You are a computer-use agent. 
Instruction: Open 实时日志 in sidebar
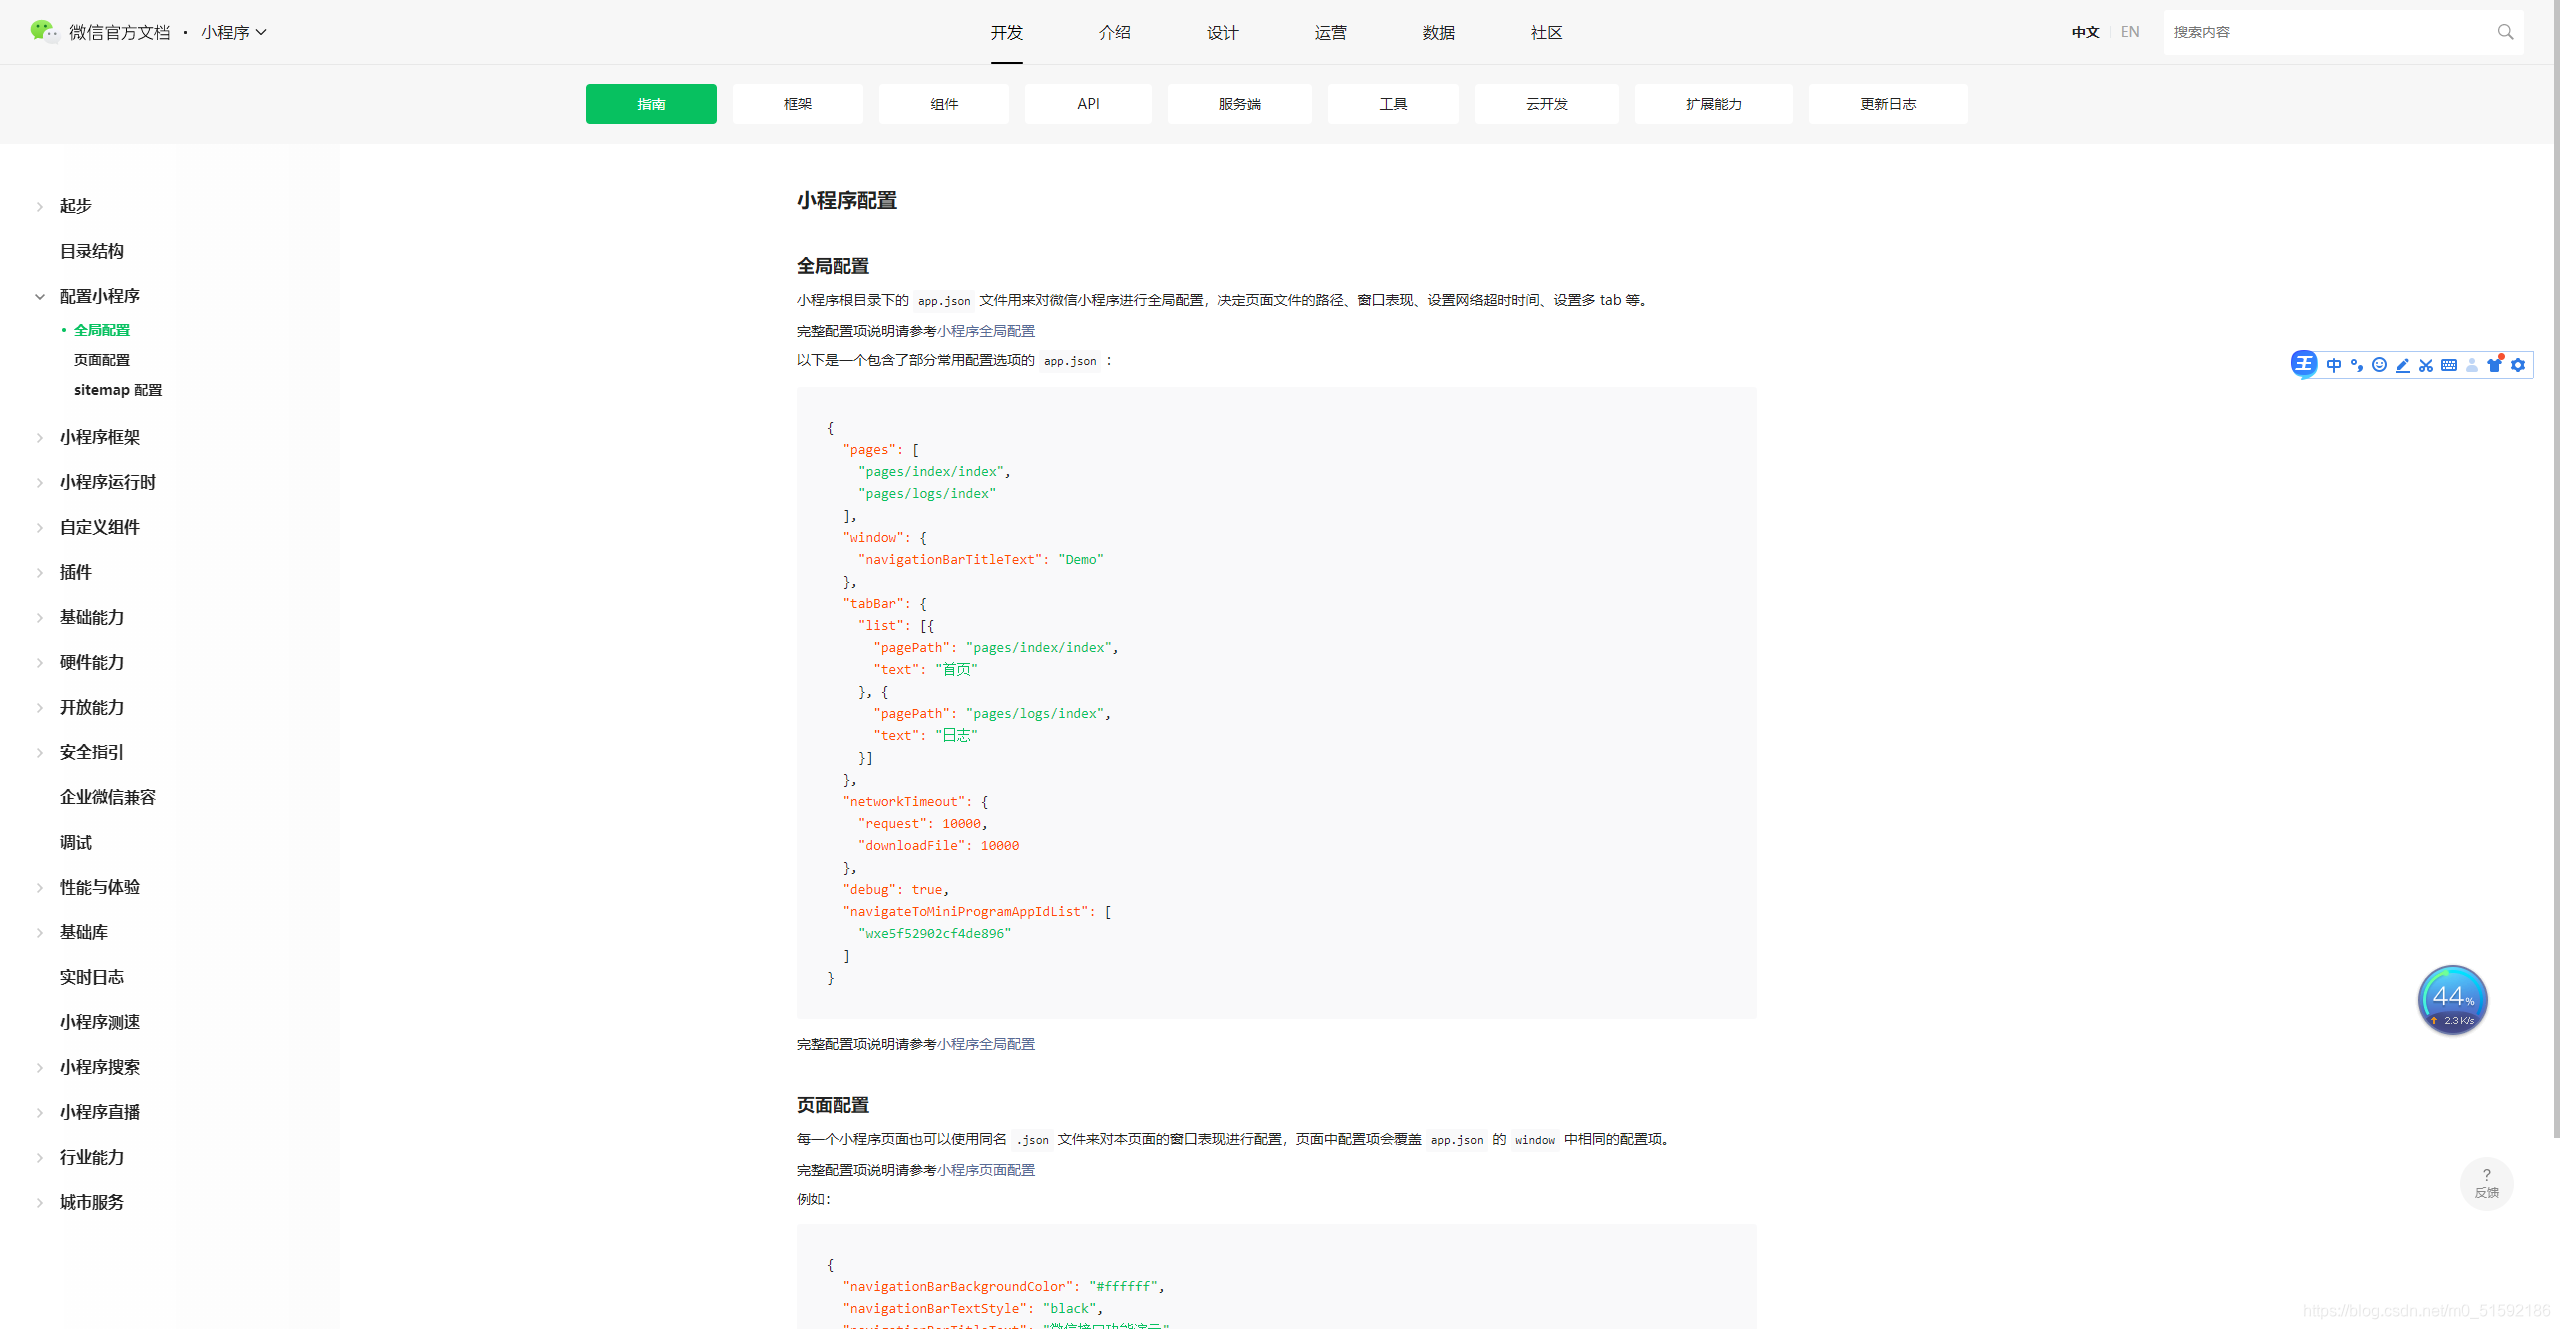coord(92,977)
